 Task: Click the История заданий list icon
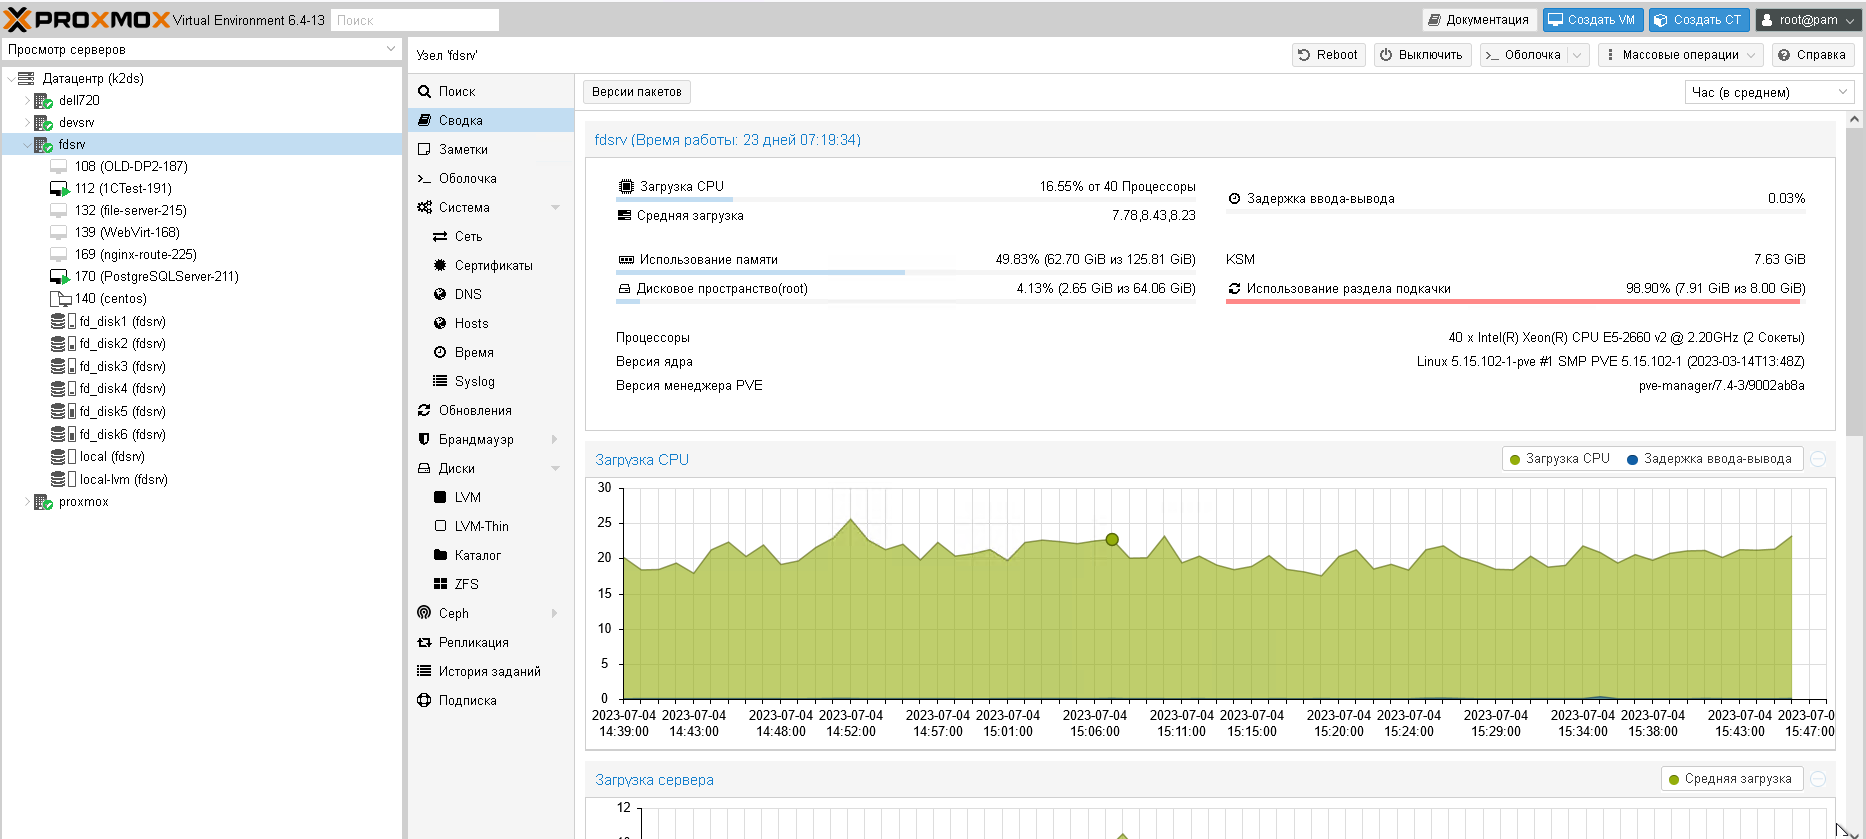tap(424, 672)
